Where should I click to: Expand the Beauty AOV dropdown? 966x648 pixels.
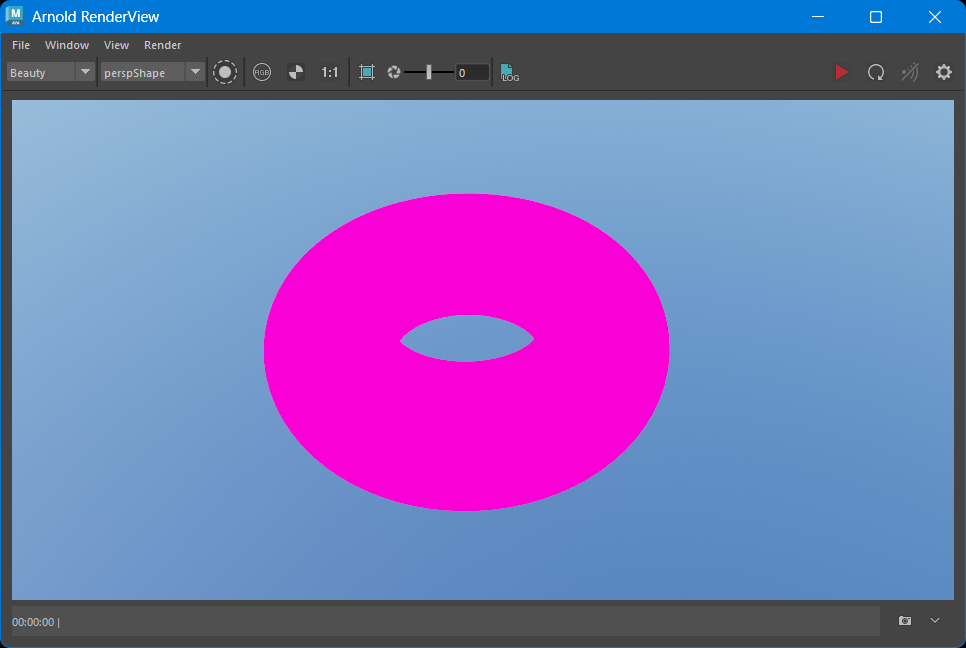(x=85, y=72)
